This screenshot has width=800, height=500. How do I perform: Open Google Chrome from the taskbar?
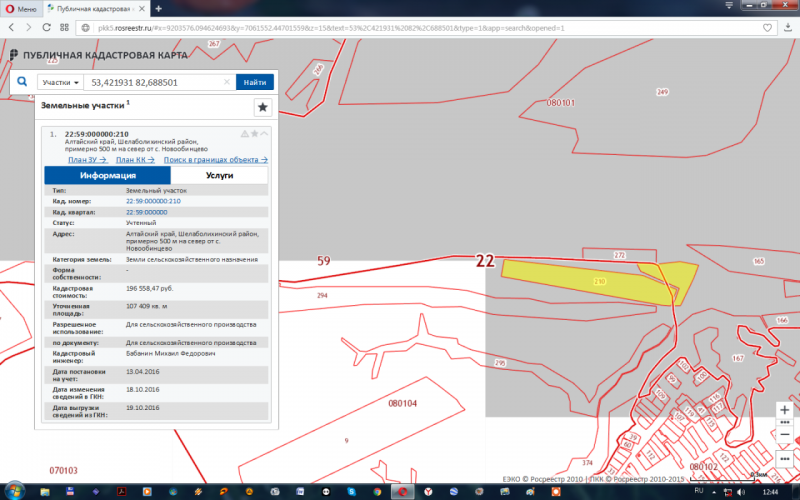point(377,492)
